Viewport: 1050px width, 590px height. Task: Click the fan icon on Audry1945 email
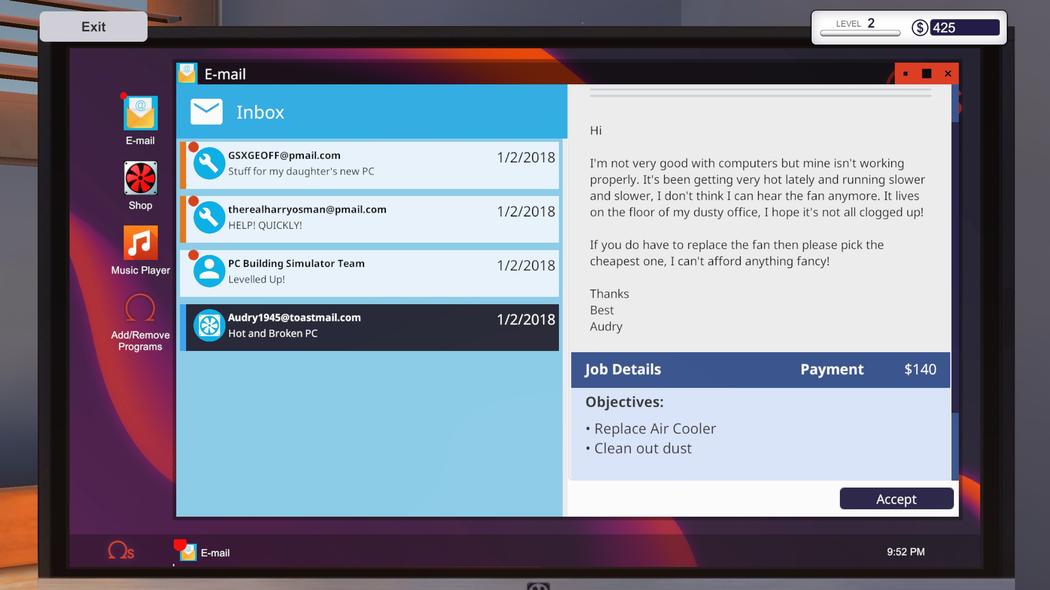coord(209,326)
